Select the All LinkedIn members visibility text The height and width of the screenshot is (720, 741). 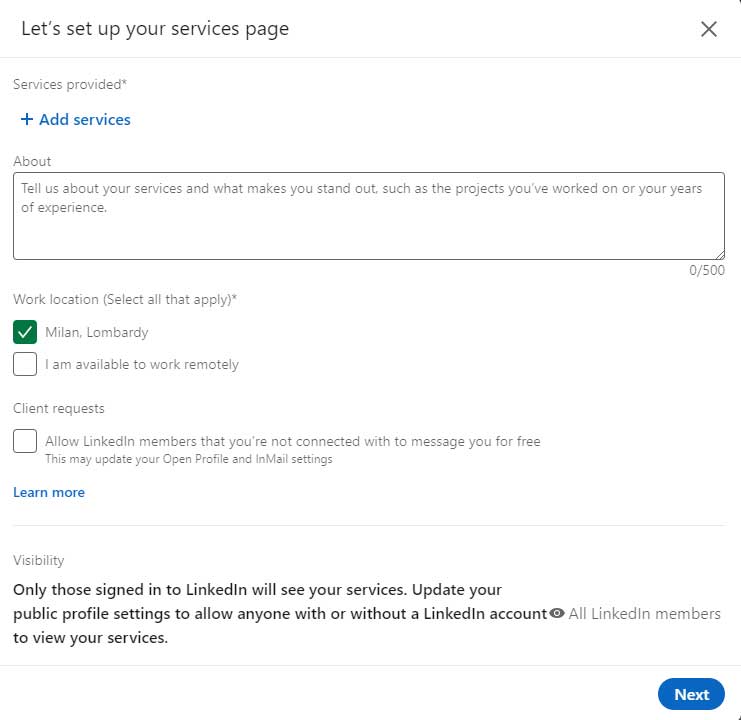point(644,613)
